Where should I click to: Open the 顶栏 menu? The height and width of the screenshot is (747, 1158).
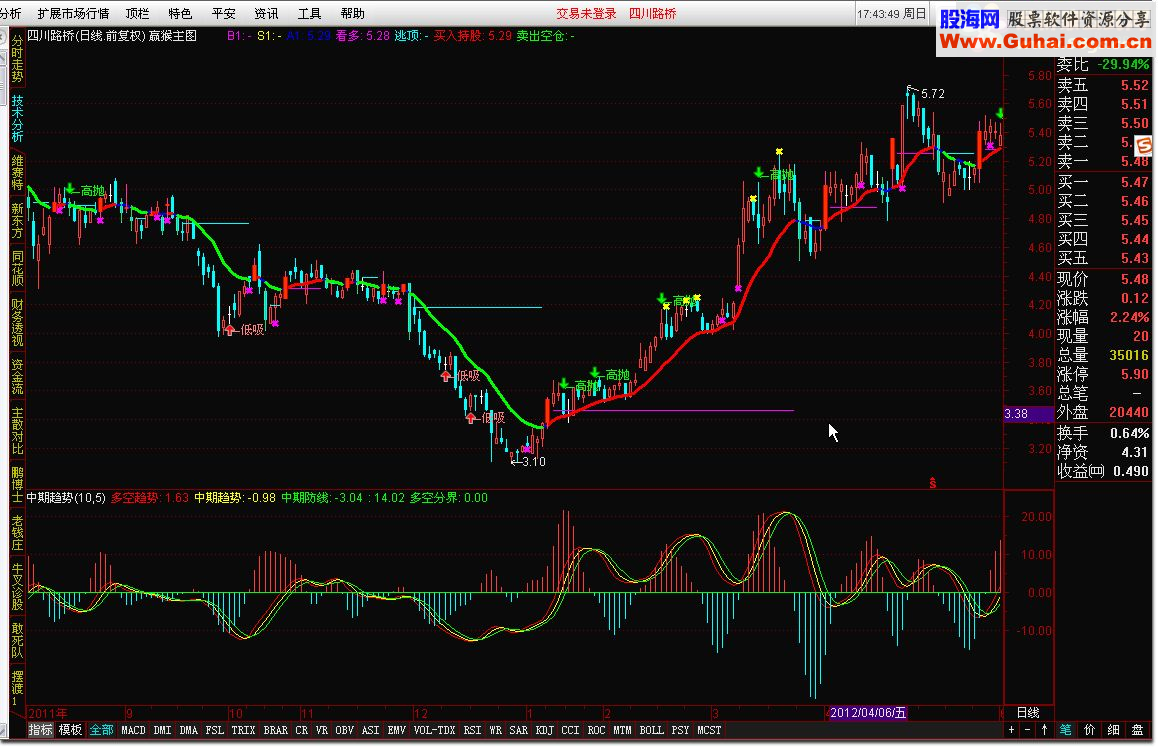[137, 13]
